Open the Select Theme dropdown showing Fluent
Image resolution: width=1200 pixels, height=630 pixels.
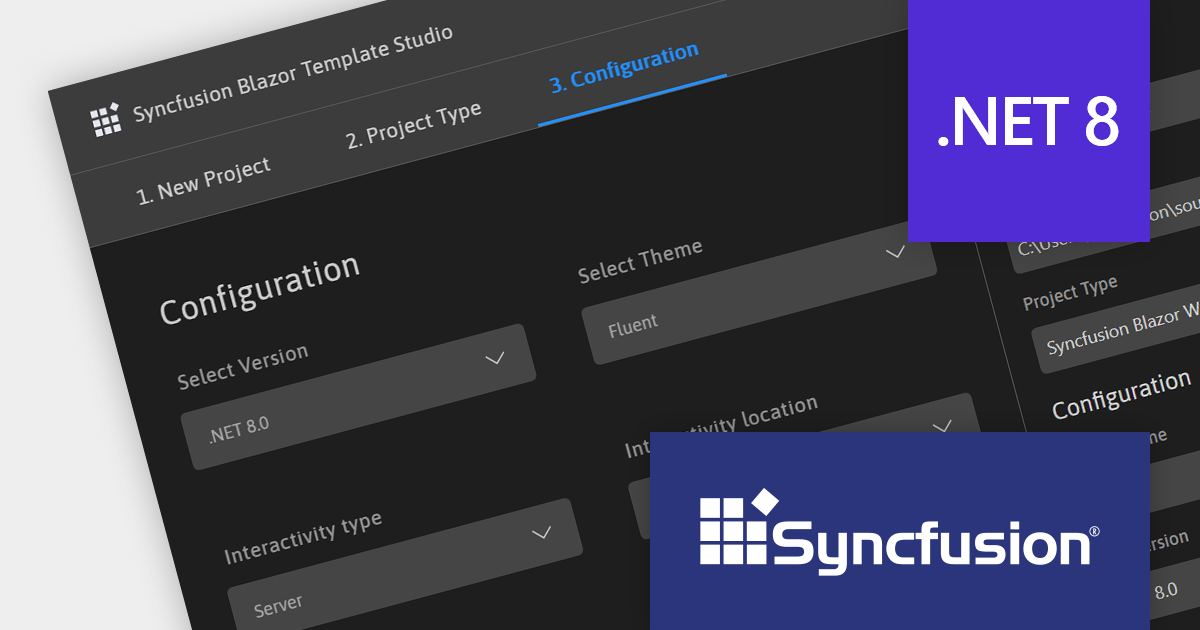click(759, 291)
